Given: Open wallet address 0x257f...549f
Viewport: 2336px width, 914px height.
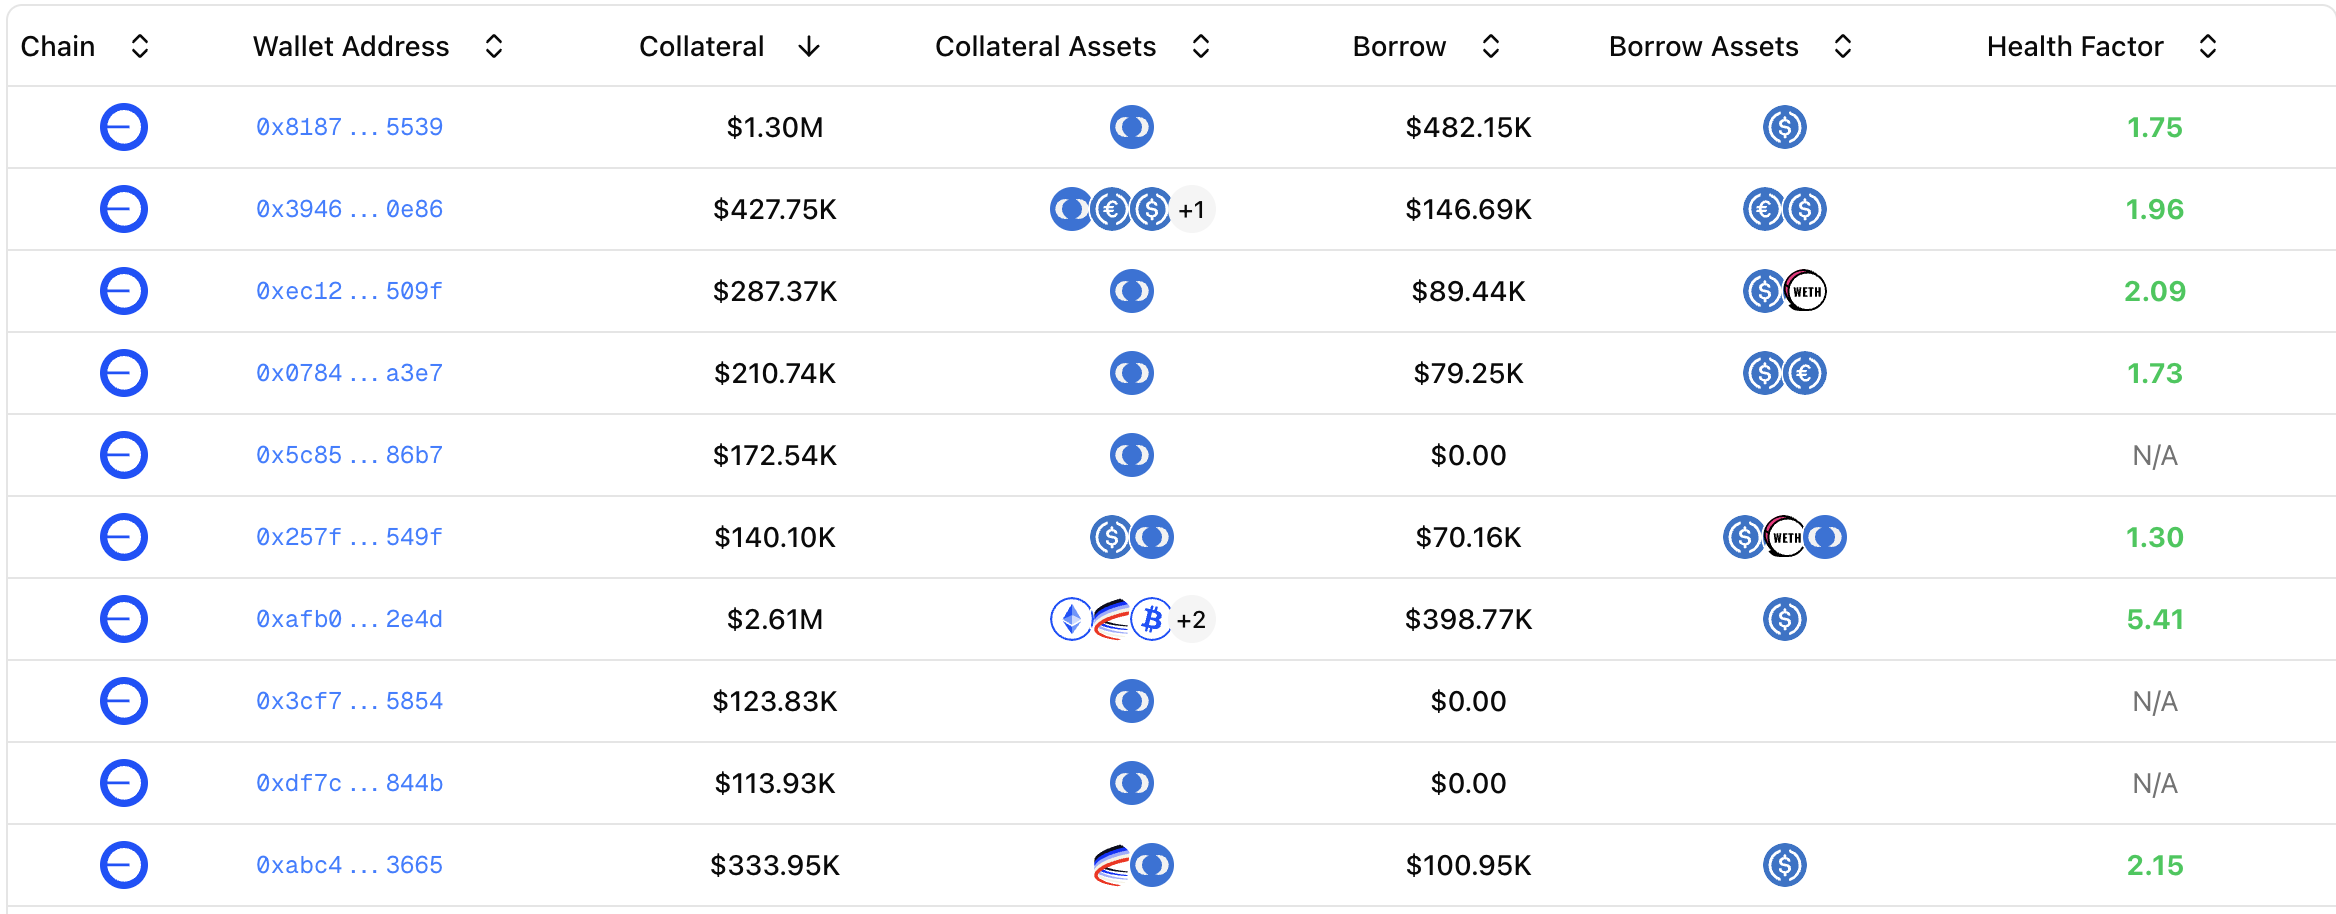Looking at the screenshot, I should coord(349,537).
